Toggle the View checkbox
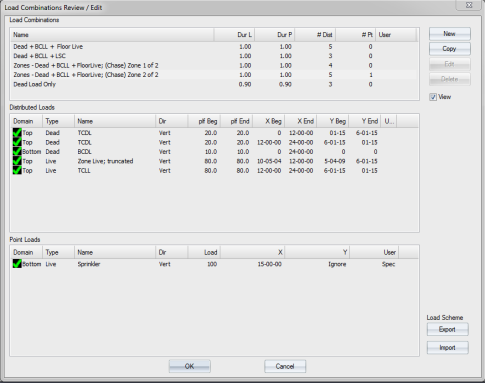This screenshot has width=485, height=383. point(433,97)
